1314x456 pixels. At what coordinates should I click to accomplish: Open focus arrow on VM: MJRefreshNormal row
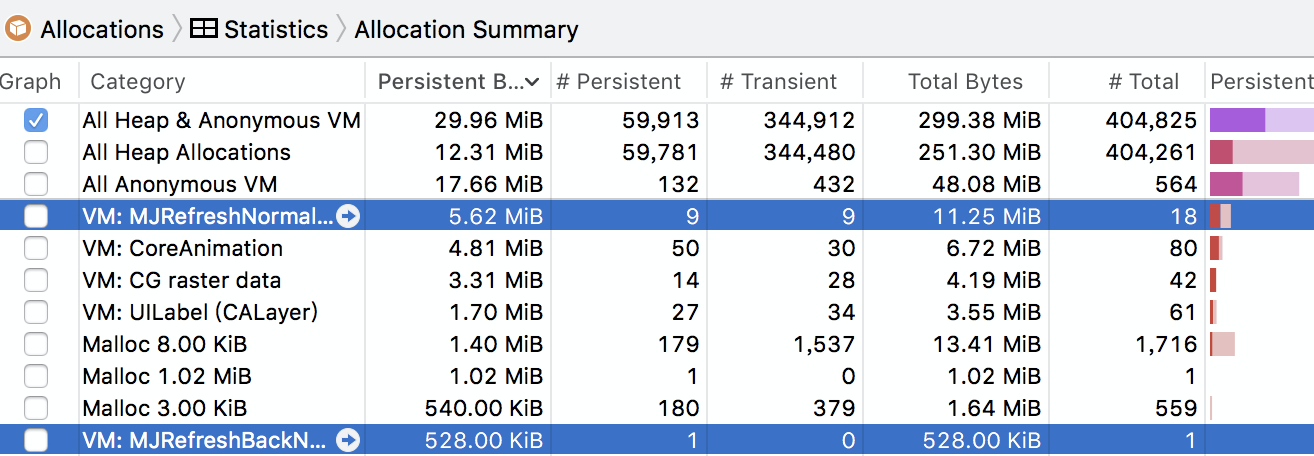348,216
